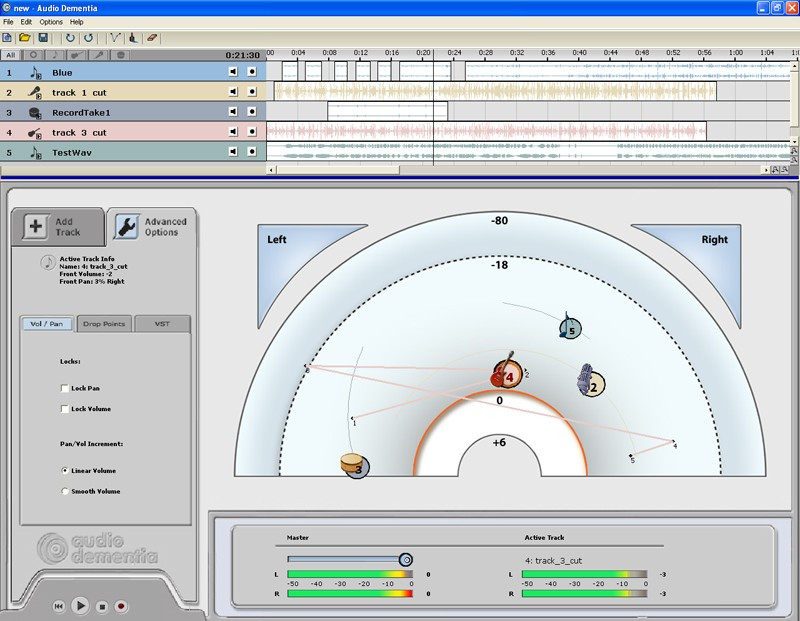Click the microphone icon on track 1 cut
Viewport: 800px width, 621px height.
point(35,93)
